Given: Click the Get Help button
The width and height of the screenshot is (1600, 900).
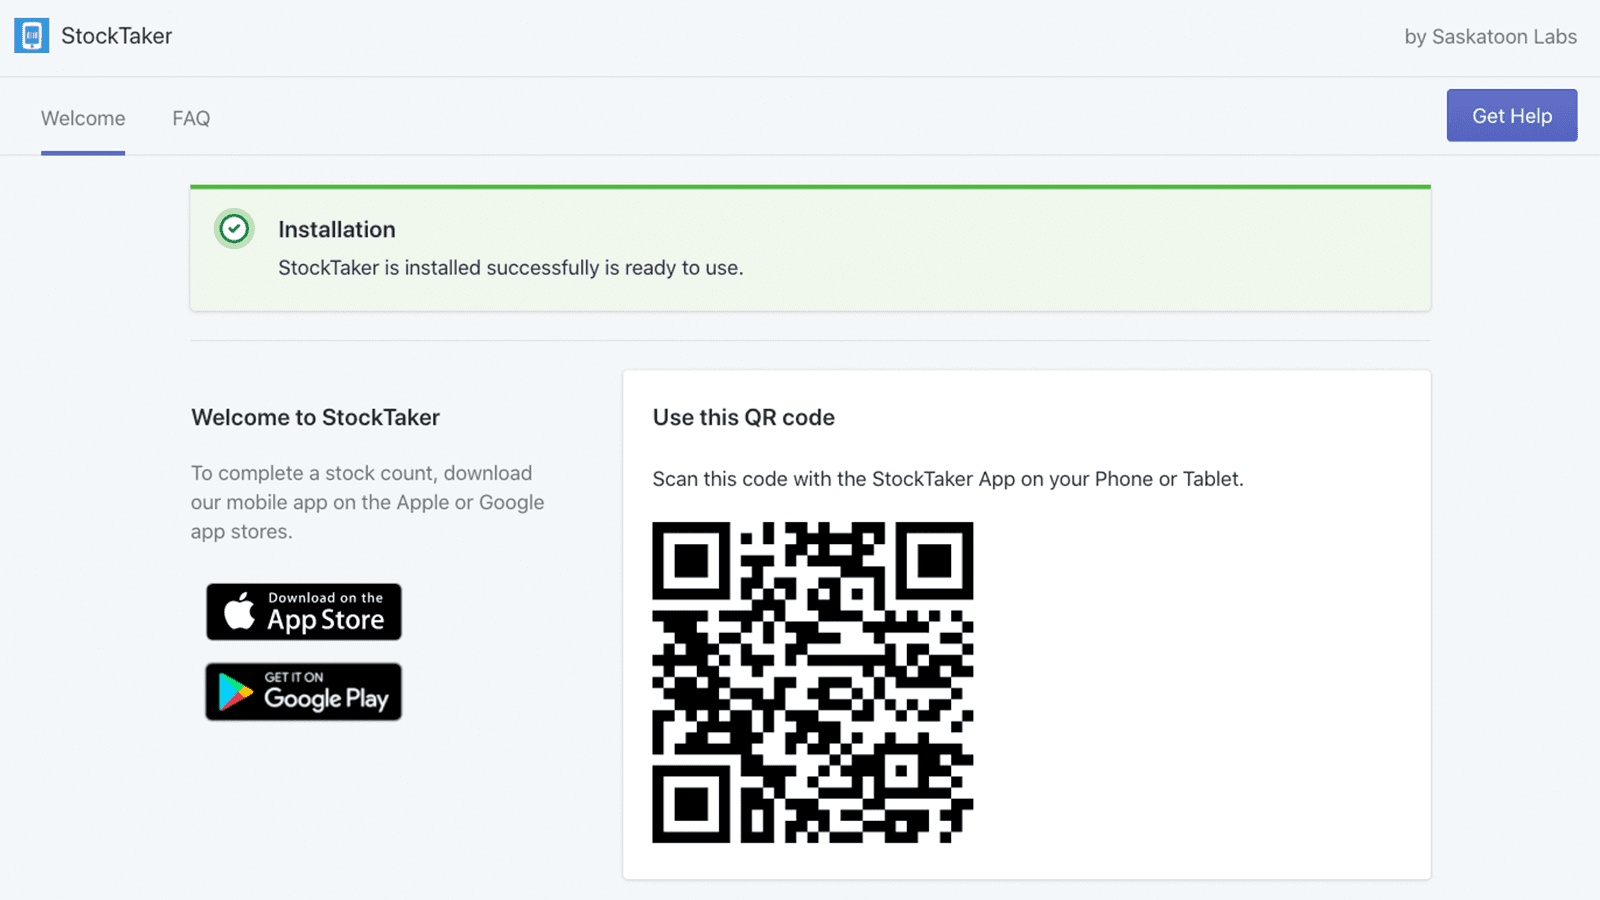Looking at the screenshot, I should click(1511, 115).
